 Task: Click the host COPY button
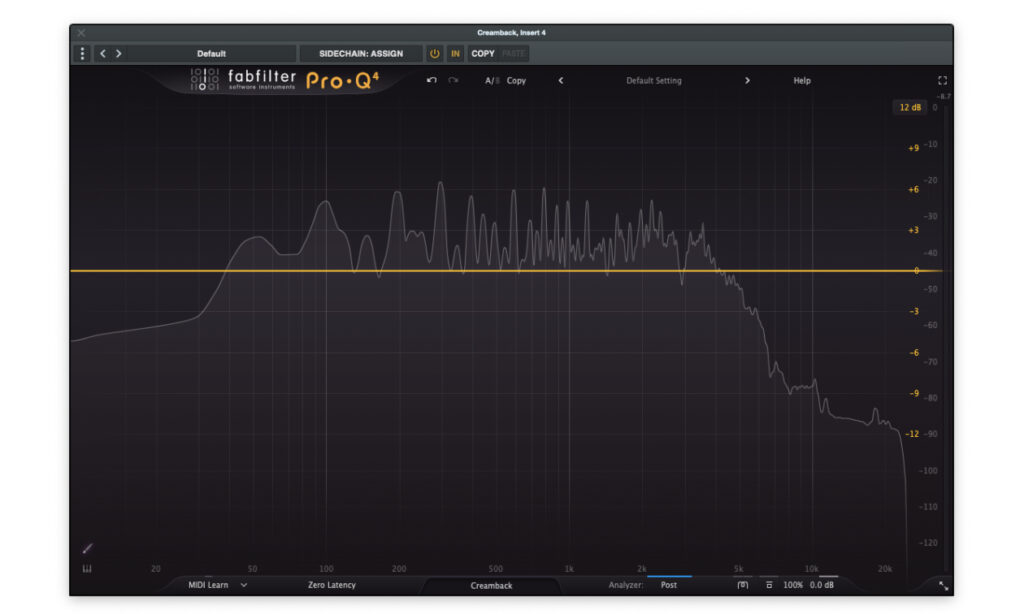(x=483, y=54)
